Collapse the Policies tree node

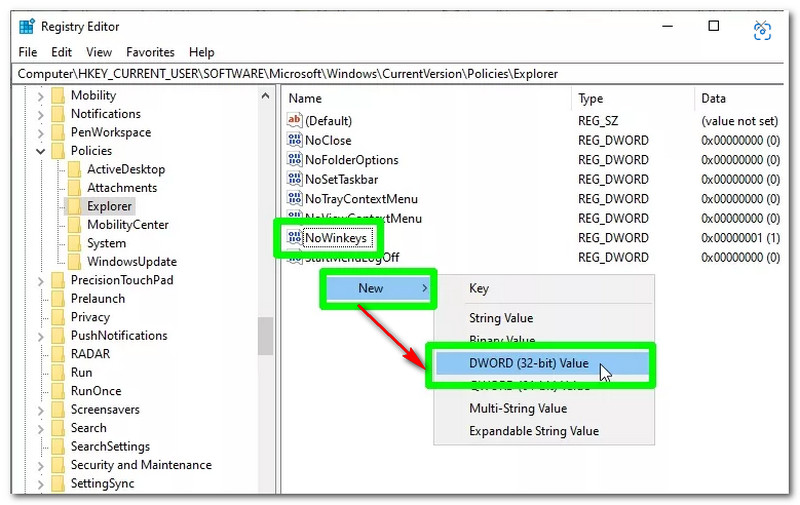(x=40, y=152)
